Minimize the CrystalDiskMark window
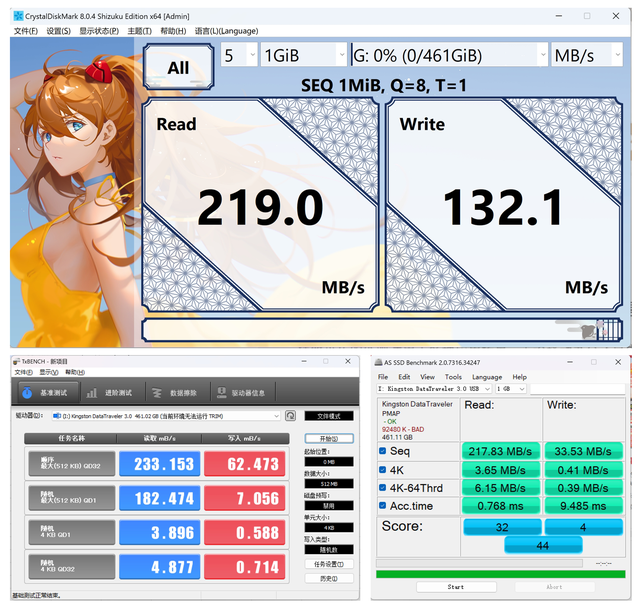 pos(559,16)
